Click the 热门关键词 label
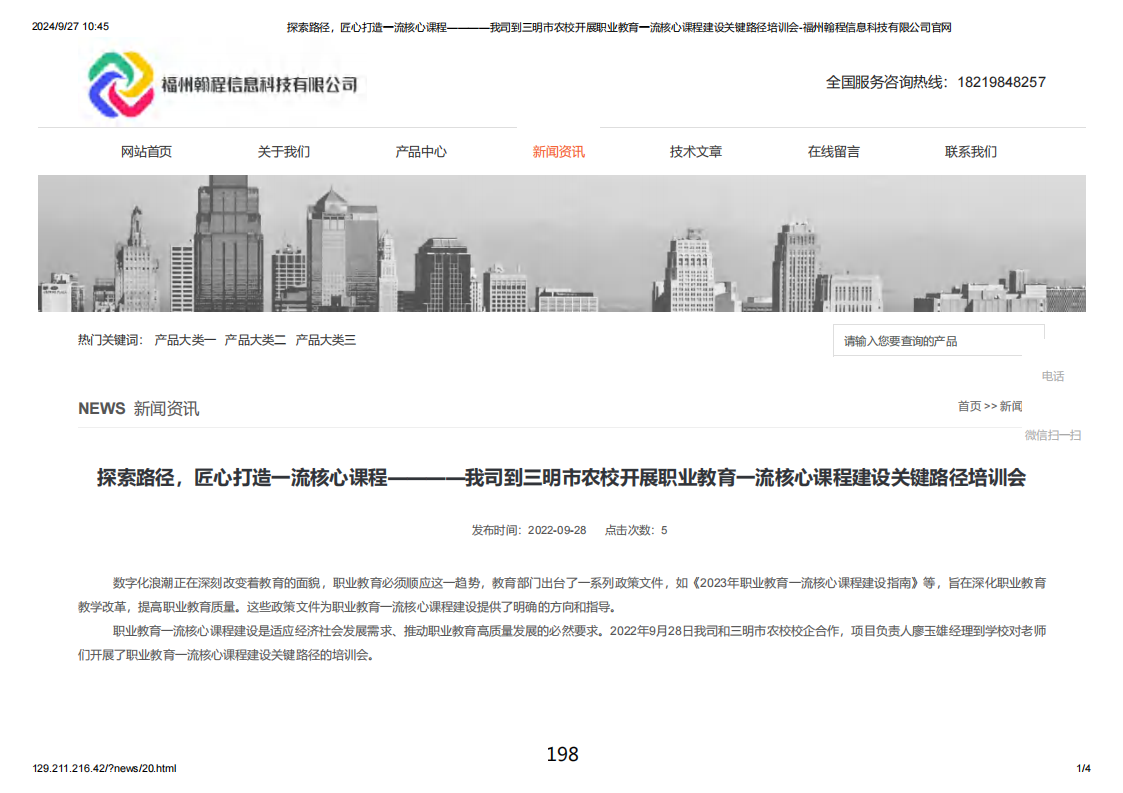Viewport: 1123px width, 793px height. click(110, 340)
